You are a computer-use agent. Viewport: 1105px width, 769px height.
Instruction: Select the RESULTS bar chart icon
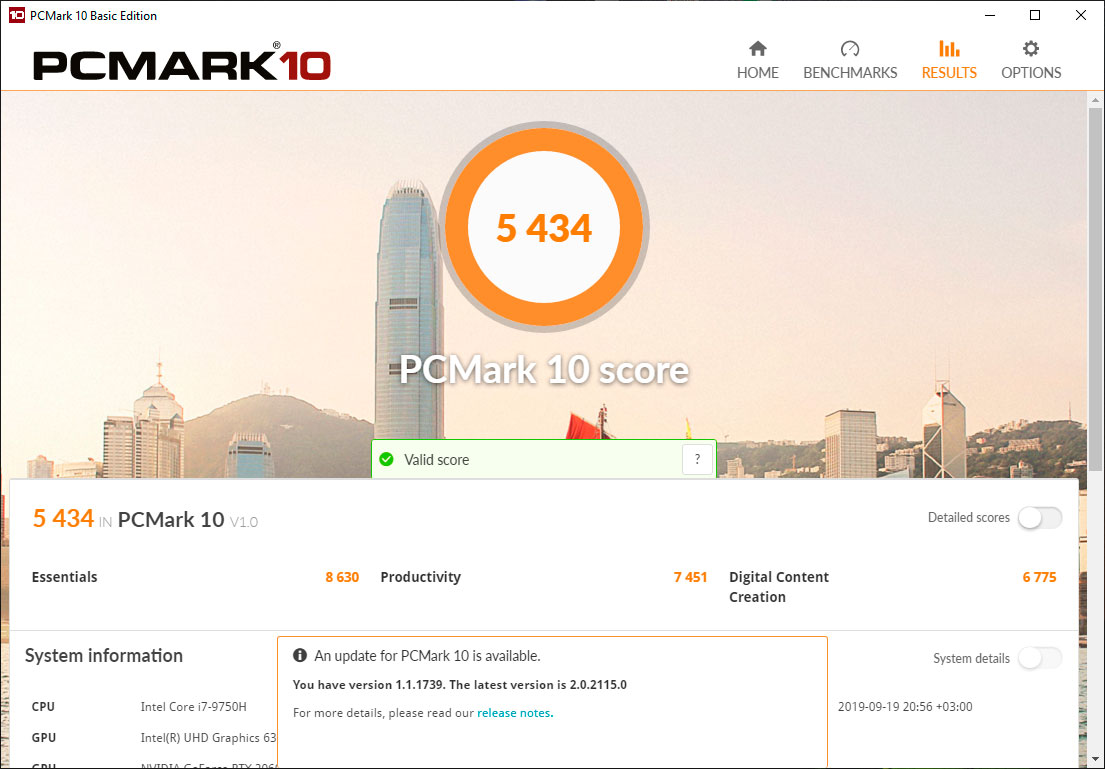[x=949, y=49]
